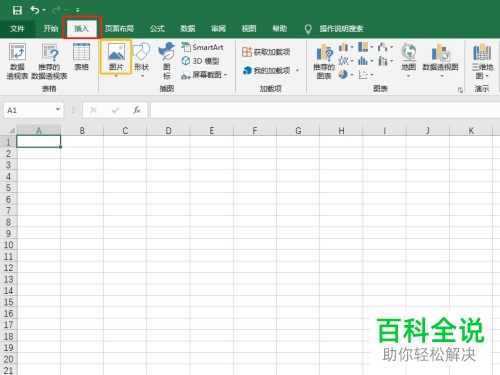500x375 pixels.
Task: Select row 20 header
Action: [8, 359]
